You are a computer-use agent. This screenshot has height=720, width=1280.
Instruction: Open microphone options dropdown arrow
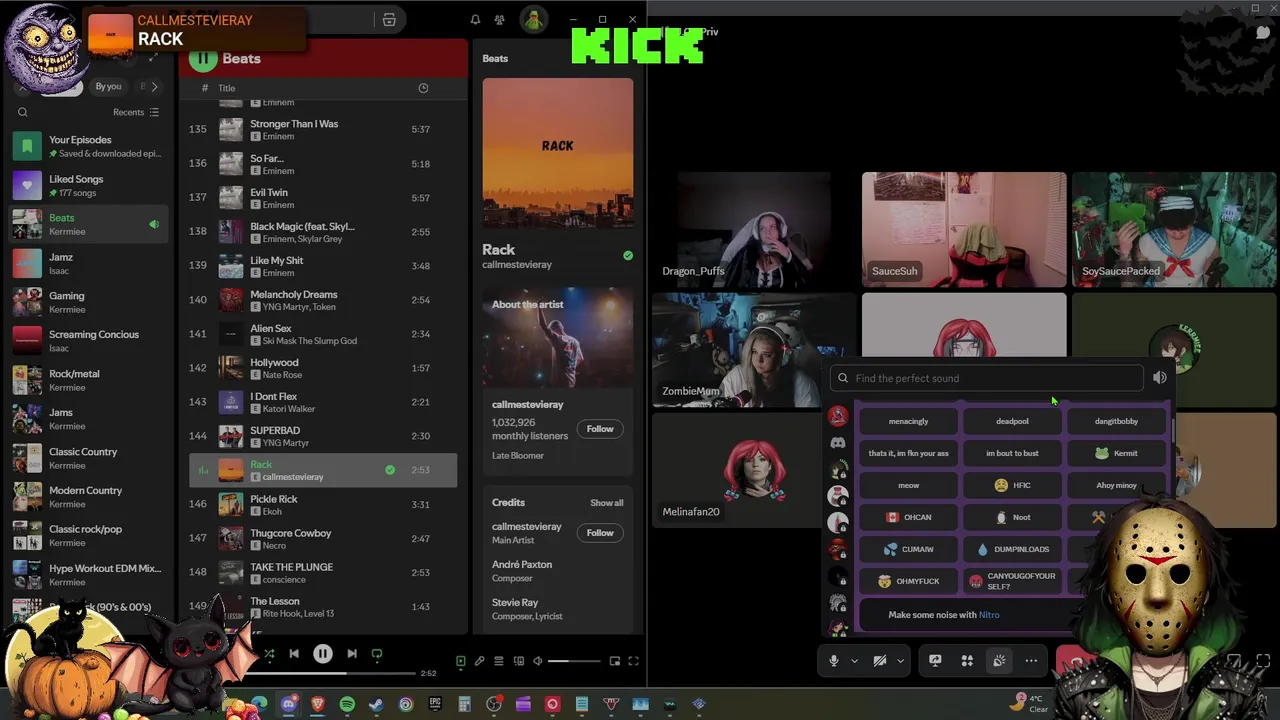pyautogui.click(x=854, y=660)
